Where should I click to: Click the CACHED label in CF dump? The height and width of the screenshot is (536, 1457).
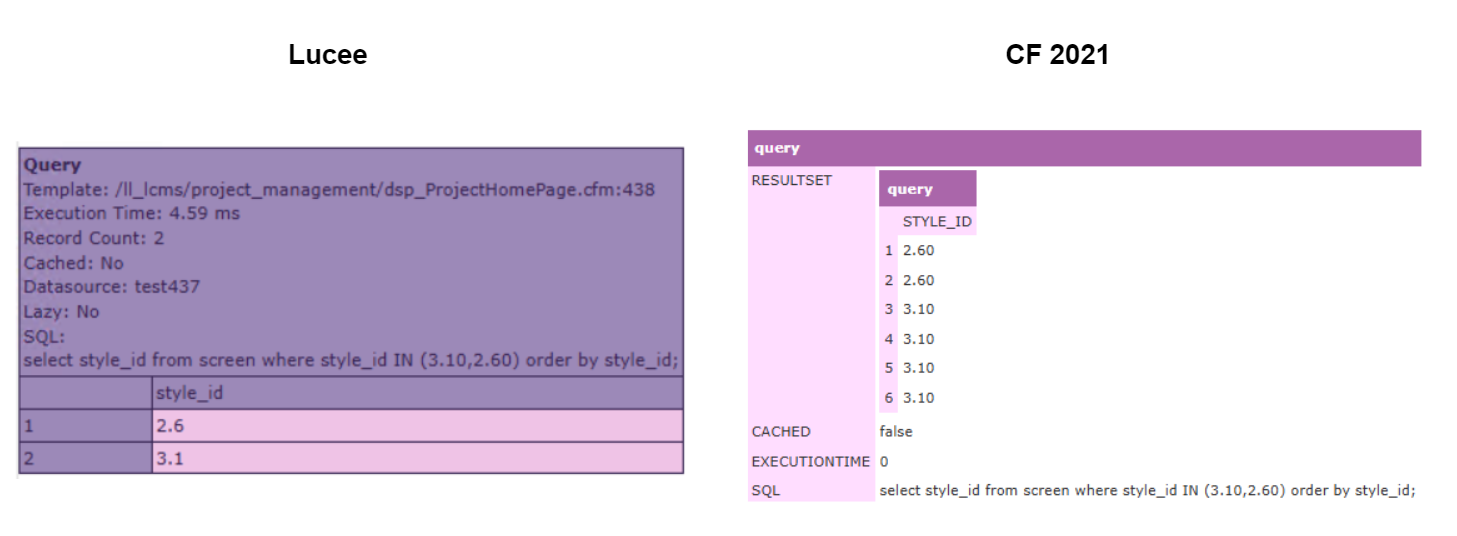[x=781, y=432]
